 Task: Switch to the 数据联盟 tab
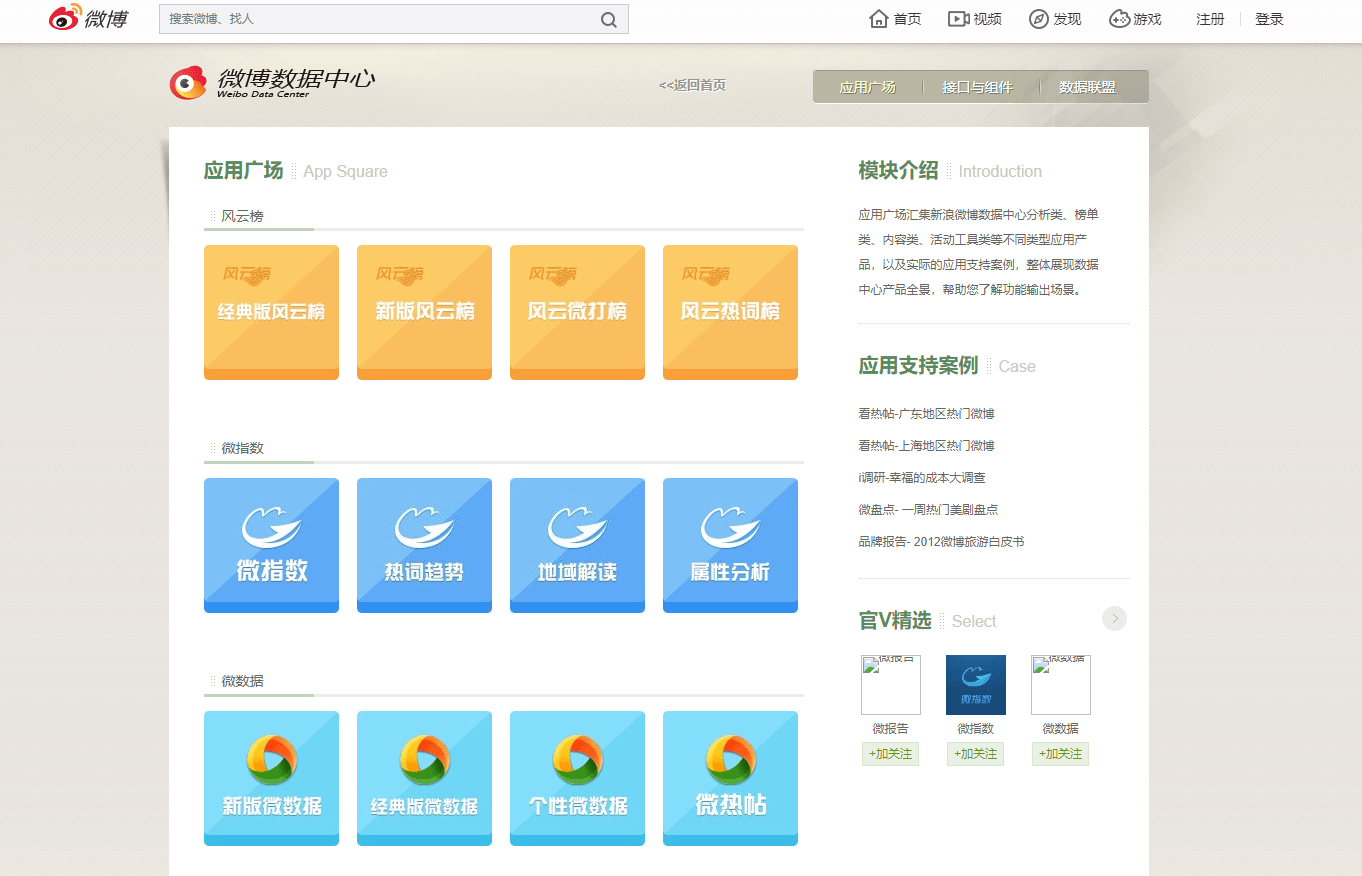tap(1087, 87)
